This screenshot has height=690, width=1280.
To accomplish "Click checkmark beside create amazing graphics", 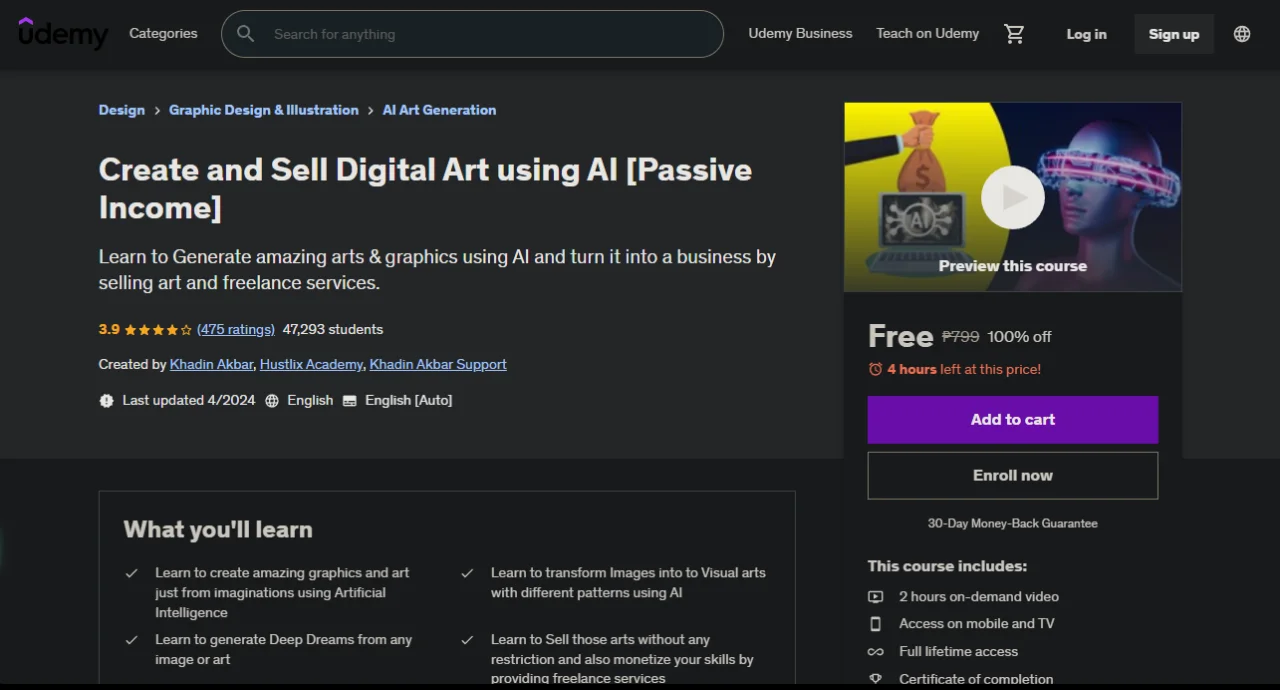I will (131, 573).
